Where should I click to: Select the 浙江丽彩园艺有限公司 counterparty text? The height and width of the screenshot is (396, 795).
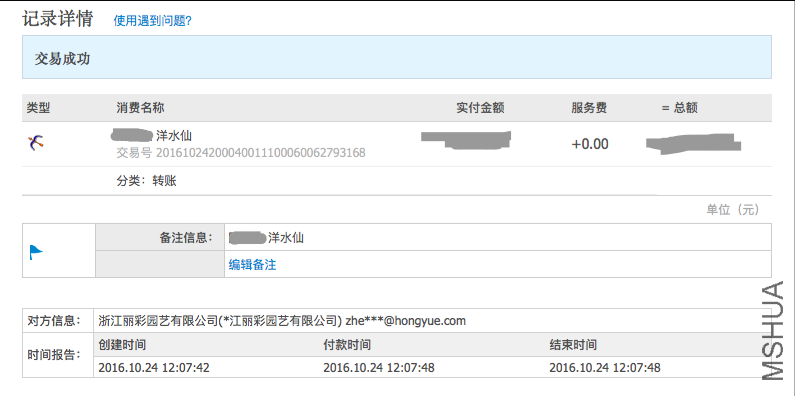pyautogui.click(x=157, y=320)
